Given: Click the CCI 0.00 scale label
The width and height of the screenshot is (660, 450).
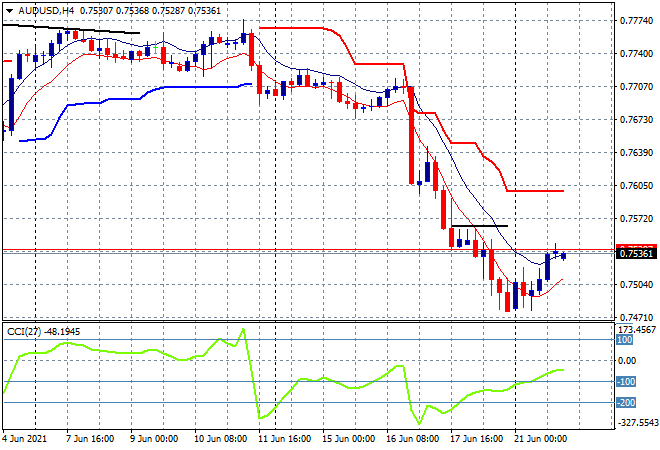Looking at the screenshot, I should [627, 361].
